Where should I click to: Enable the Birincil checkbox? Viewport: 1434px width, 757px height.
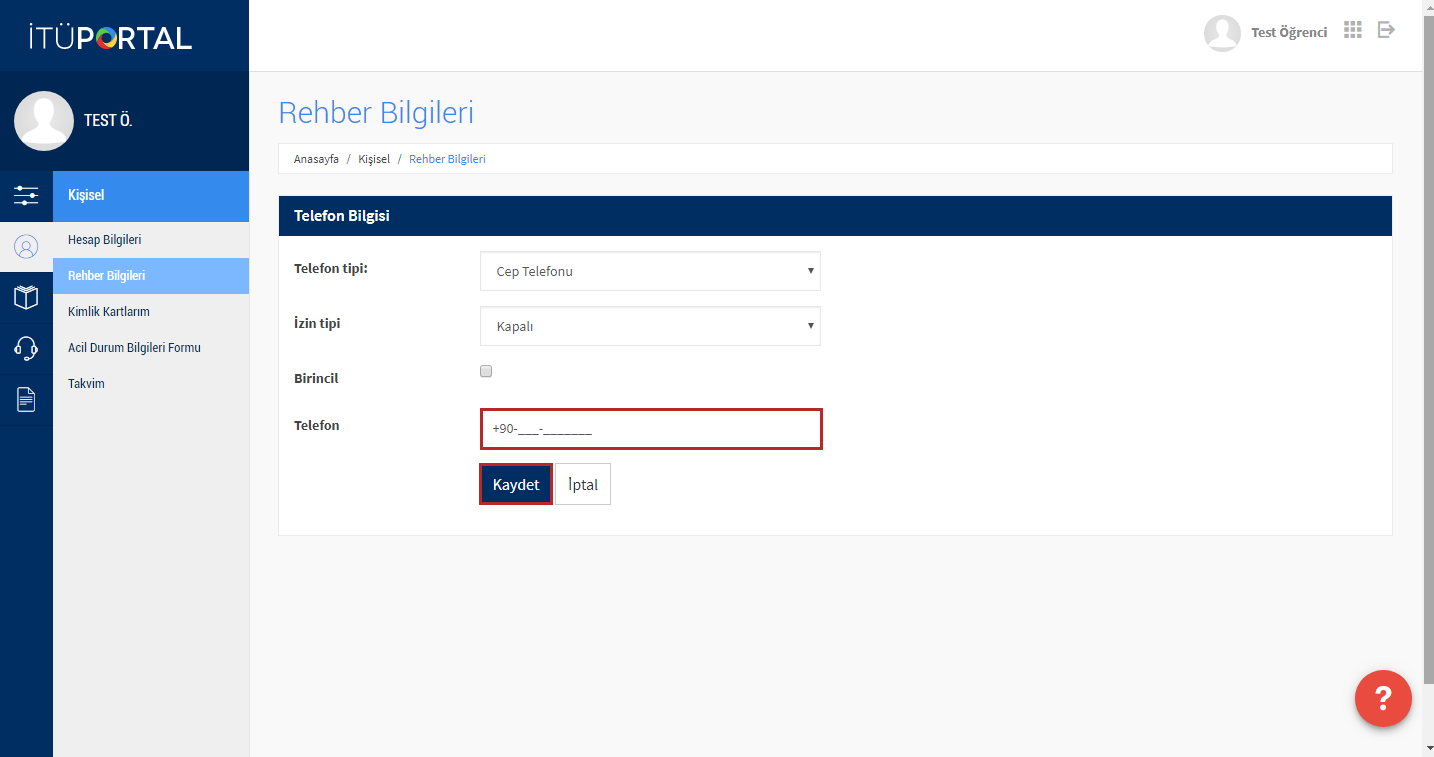[x=486, y=371]
